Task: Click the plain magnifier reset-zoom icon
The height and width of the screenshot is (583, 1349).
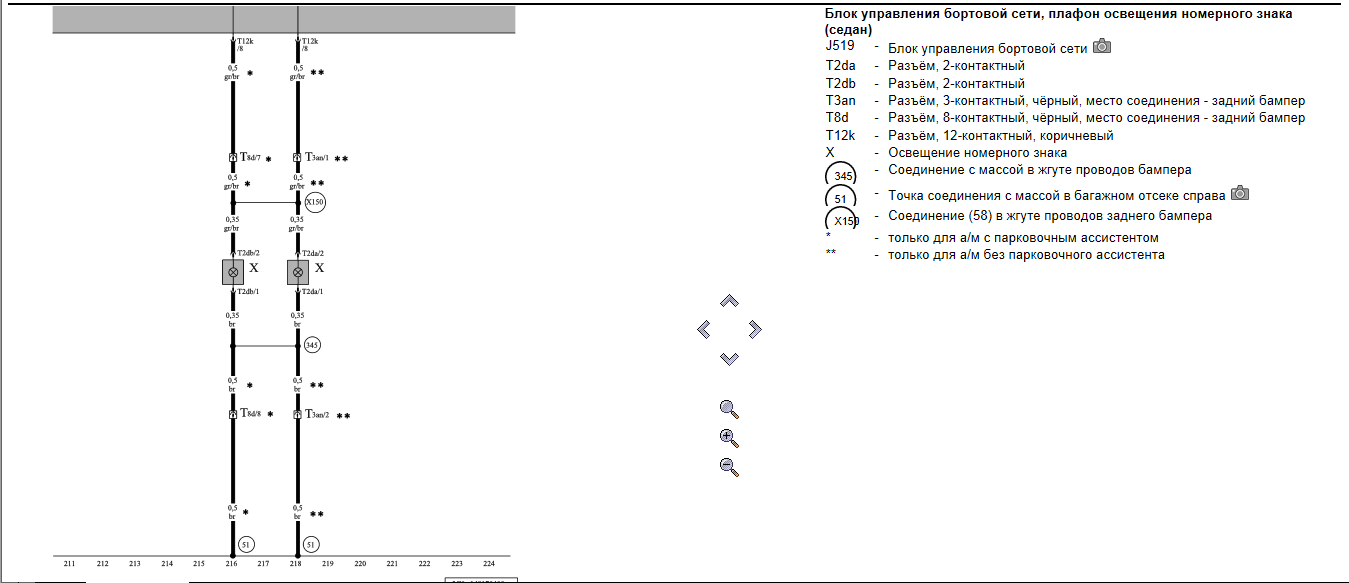Action: tap(729, 409)
